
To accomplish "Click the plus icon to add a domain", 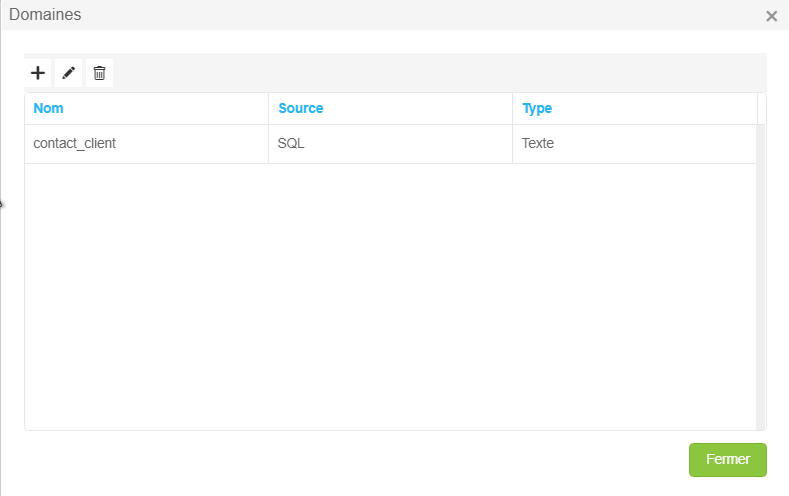I will pyautogui.click(x=38, y=73).
